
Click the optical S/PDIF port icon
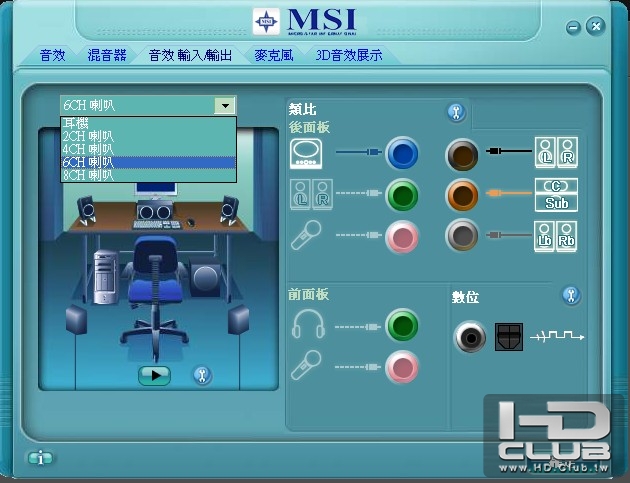[509, 337]
